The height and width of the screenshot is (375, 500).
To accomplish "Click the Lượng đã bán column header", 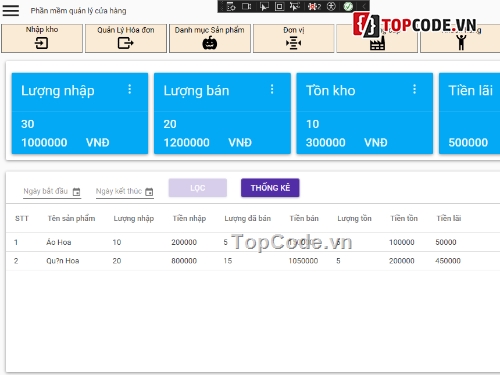I will [x=248, y=219].
